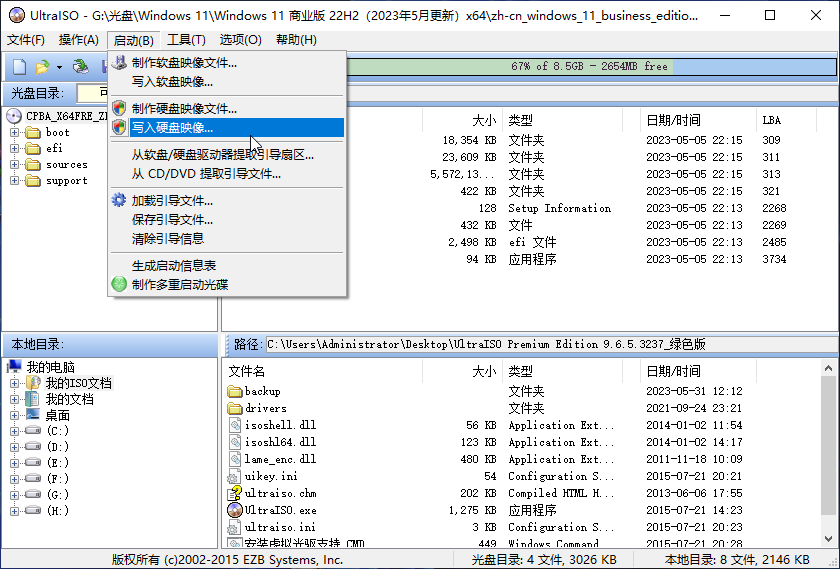
Task: Expand the support folder tree node
Action: click(x=14, y=181)
